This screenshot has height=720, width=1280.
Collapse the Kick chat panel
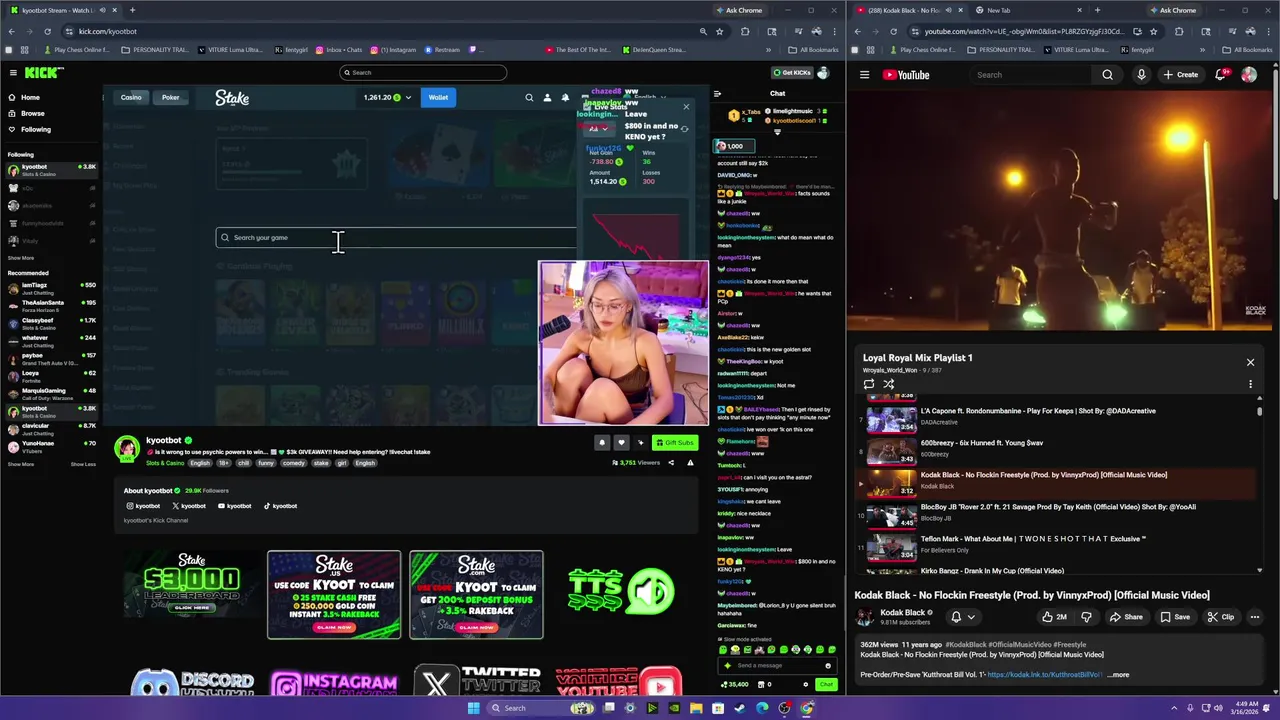tap(717, 94)
